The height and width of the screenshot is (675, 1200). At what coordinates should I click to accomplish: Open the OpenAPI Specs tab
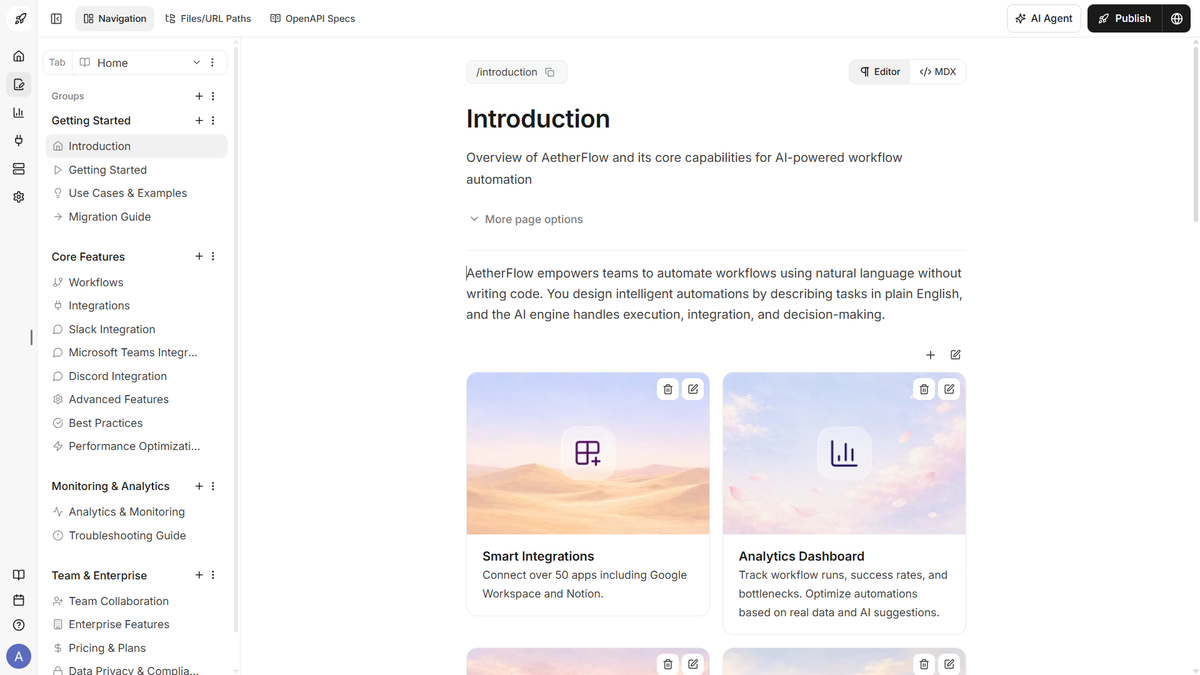pyautogui.click(x=312, y=18)
